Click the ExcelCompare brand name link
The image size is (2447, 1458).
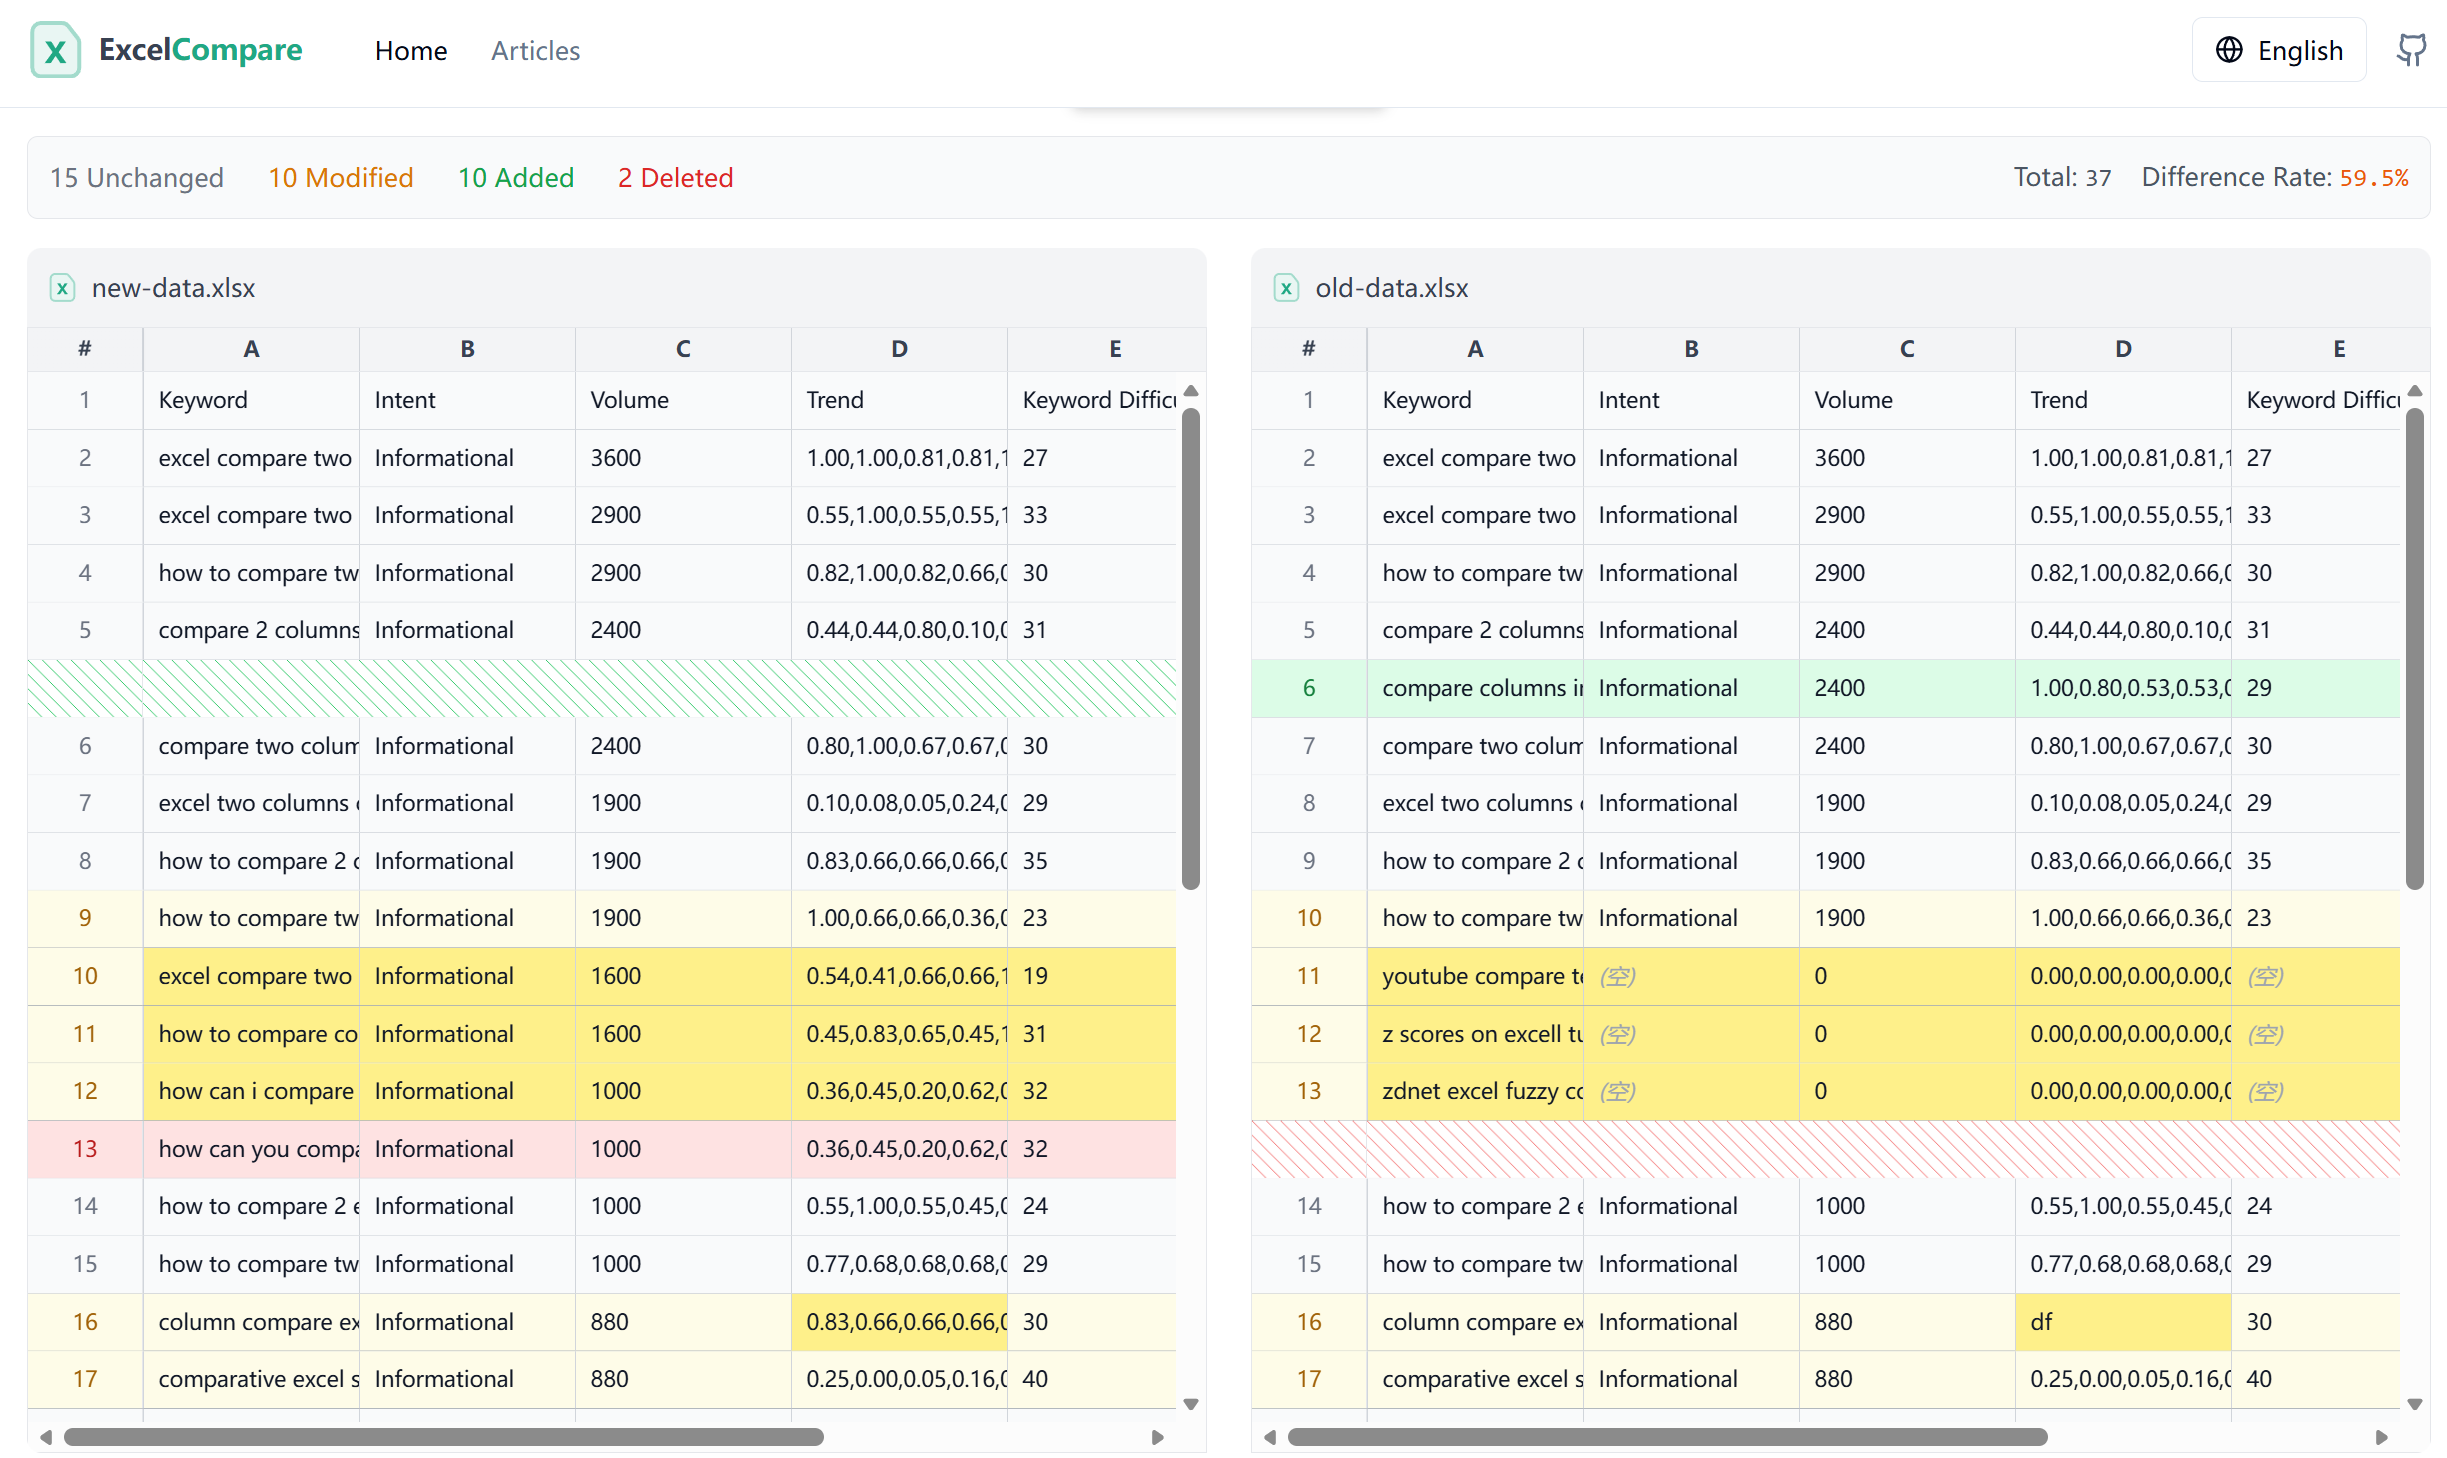200,50
